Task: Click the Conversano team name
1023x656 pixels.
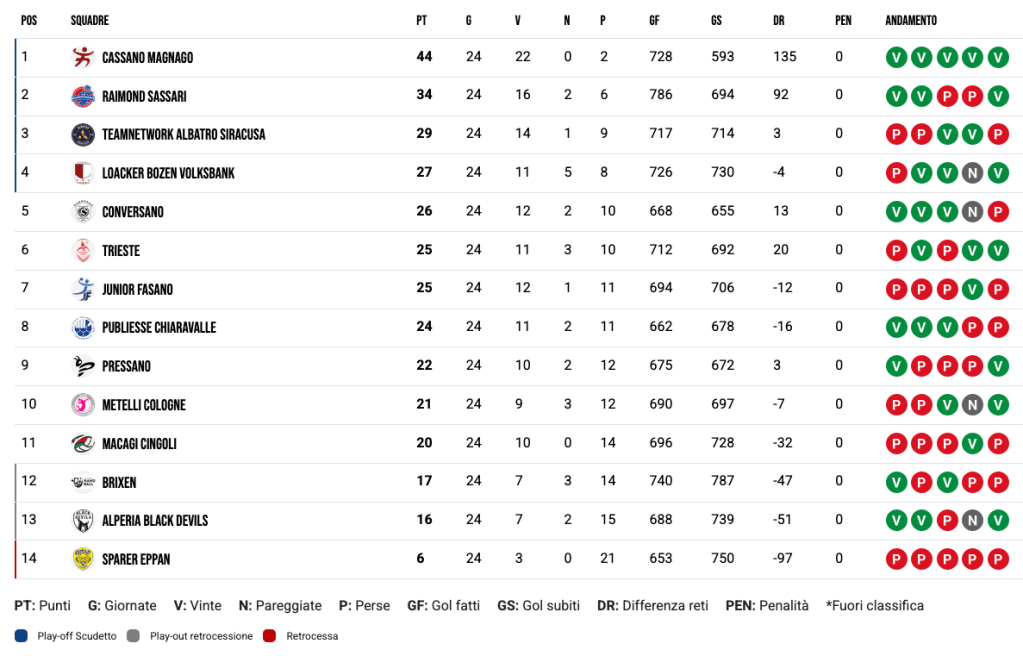Action: click(133, 212)
